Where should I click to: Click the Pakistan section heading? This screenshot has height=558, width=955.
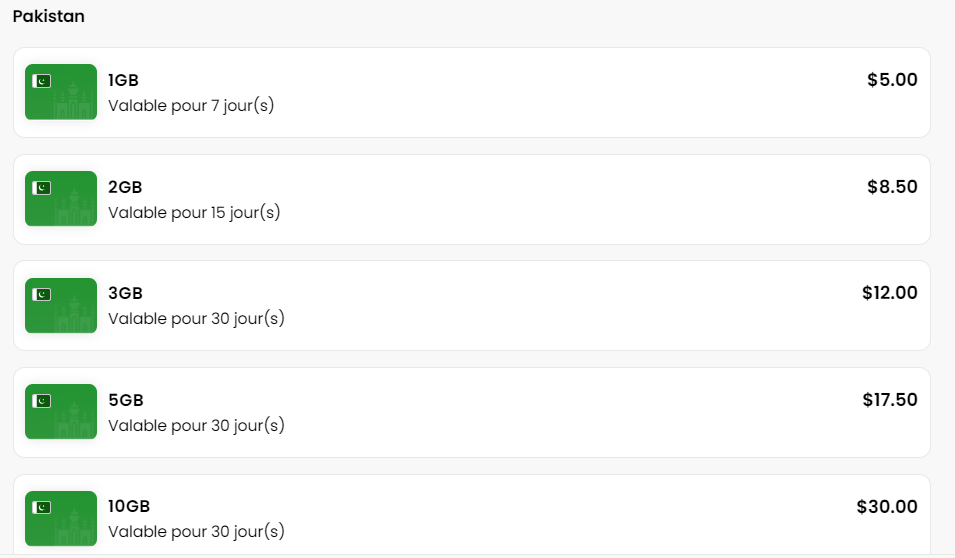click(49, 16)
